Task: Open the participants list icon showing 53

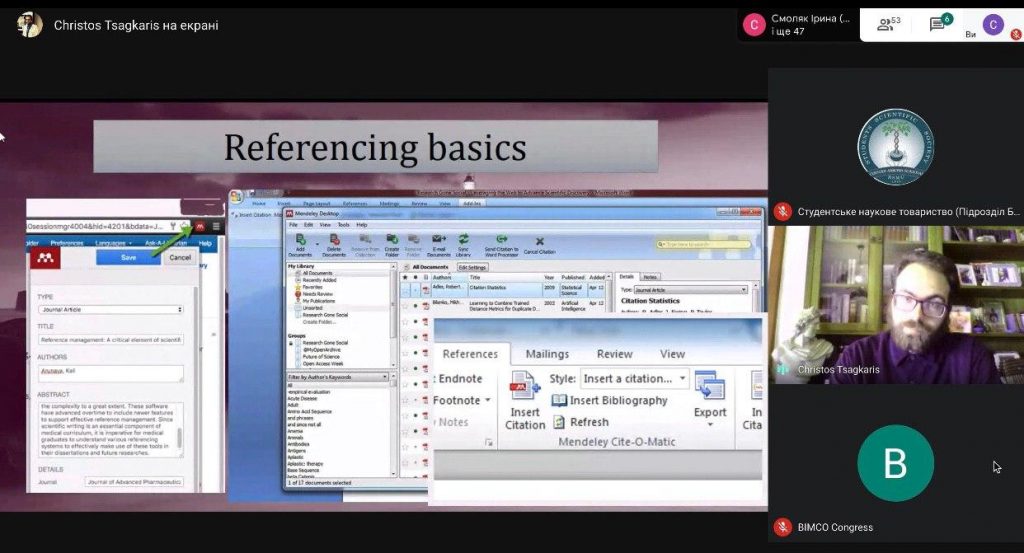Action: [889, 24]
